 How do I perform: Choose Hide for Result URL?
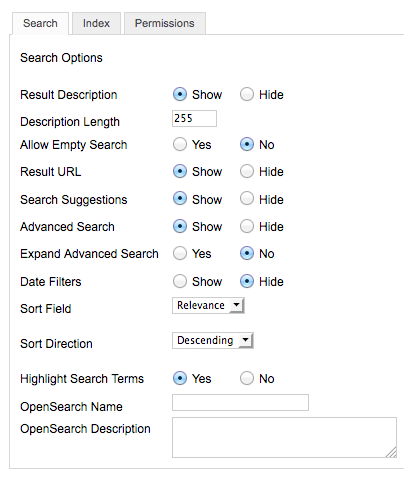(x=247, y=171)
